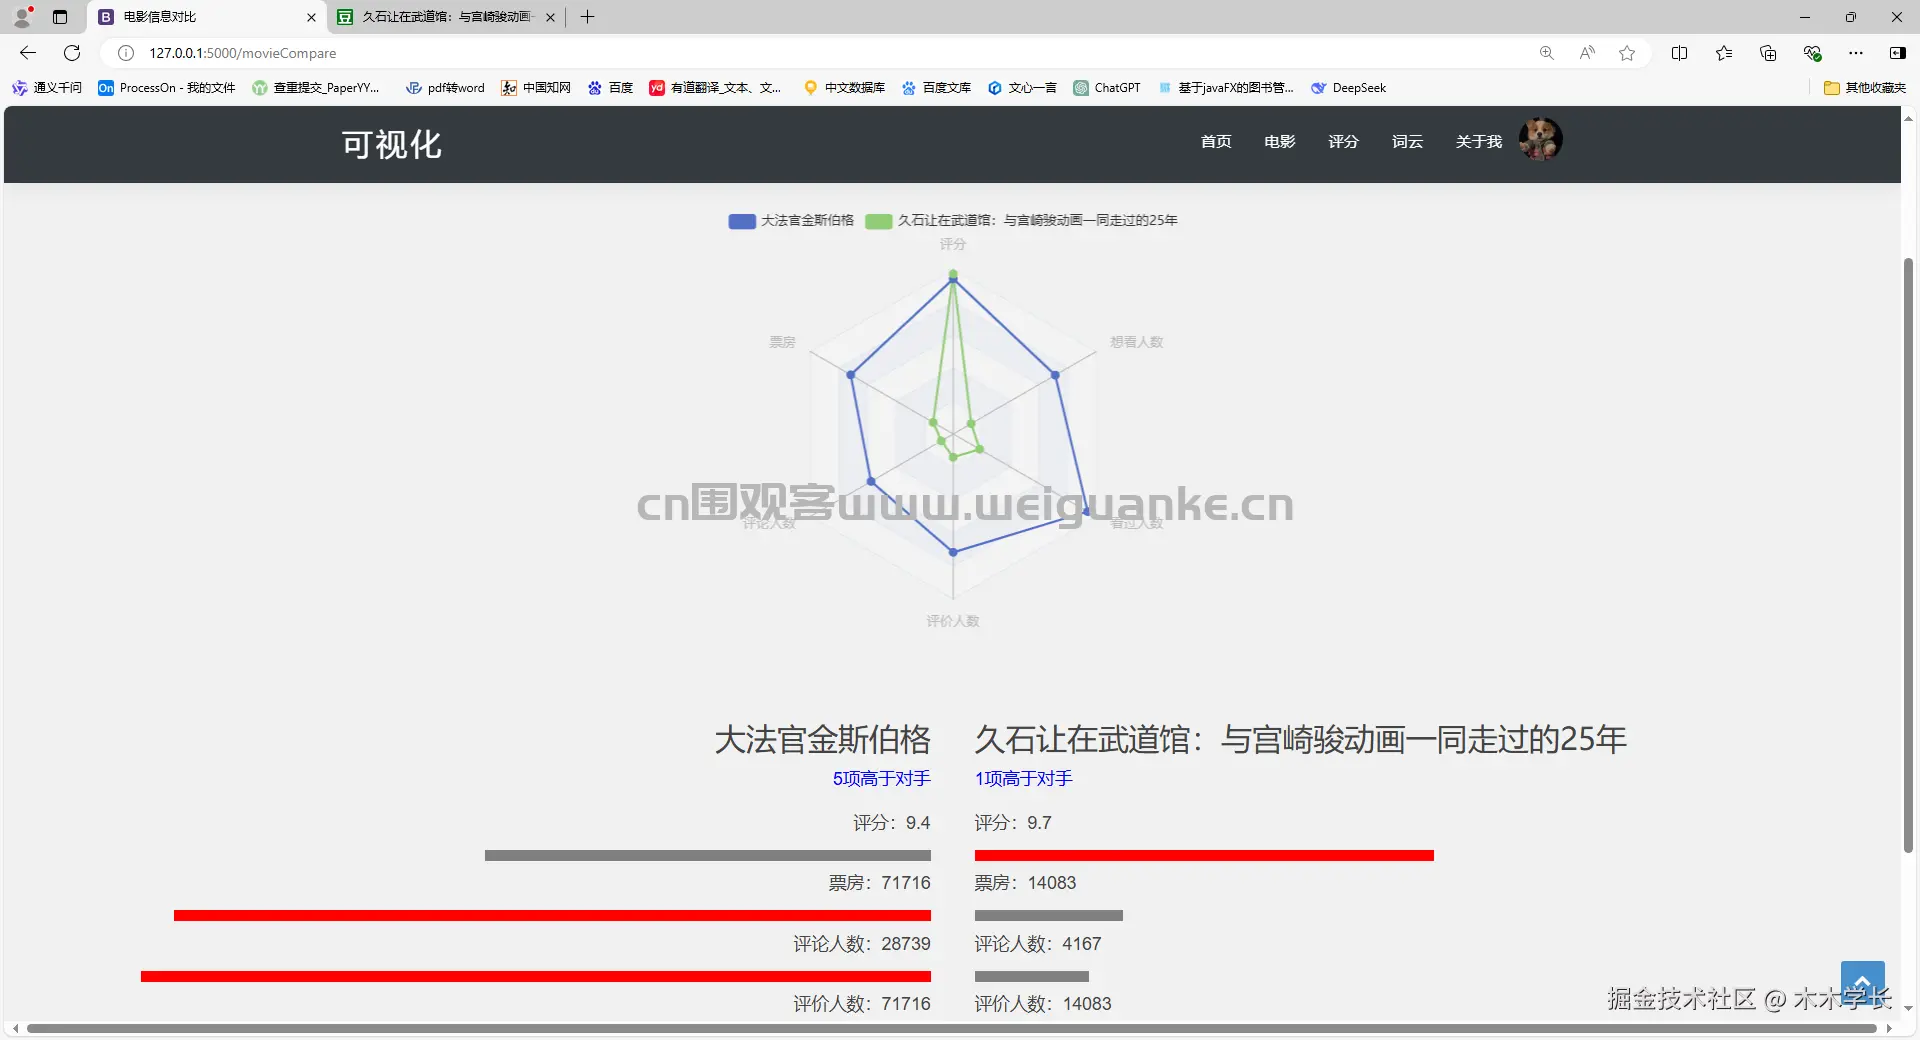Image resolution: width=1920 pixels, height=1040 pixels.
Task: Click the red 评论人数 28739 bar
Action: pyautogui.click(x=536, y=977)
